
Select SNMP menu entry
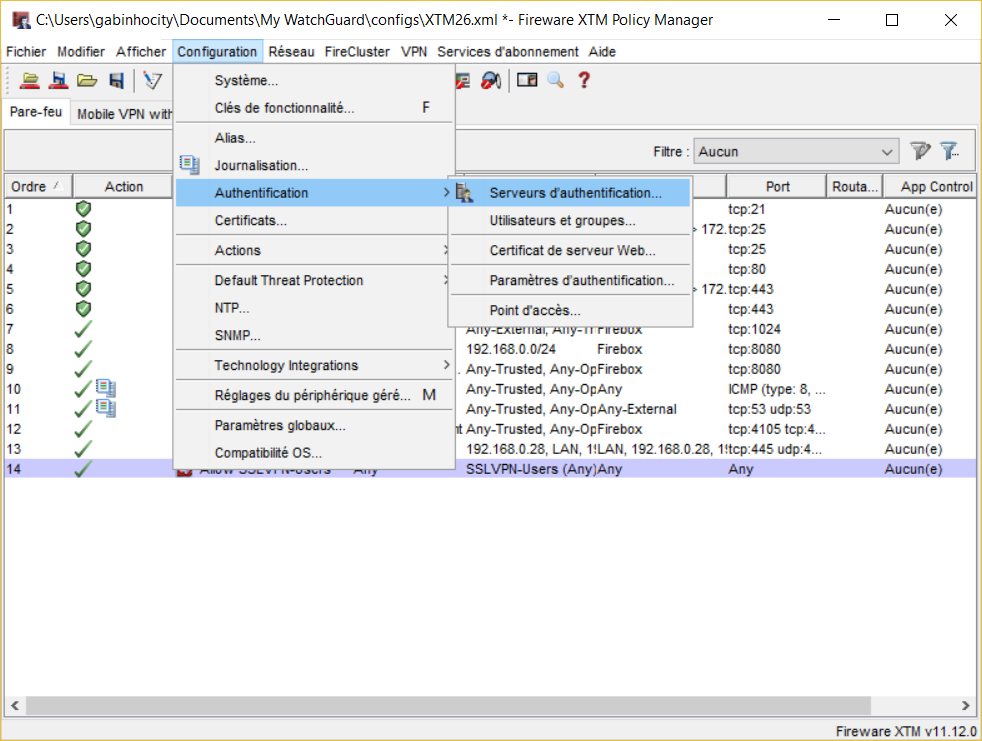[x=313, y=336]
